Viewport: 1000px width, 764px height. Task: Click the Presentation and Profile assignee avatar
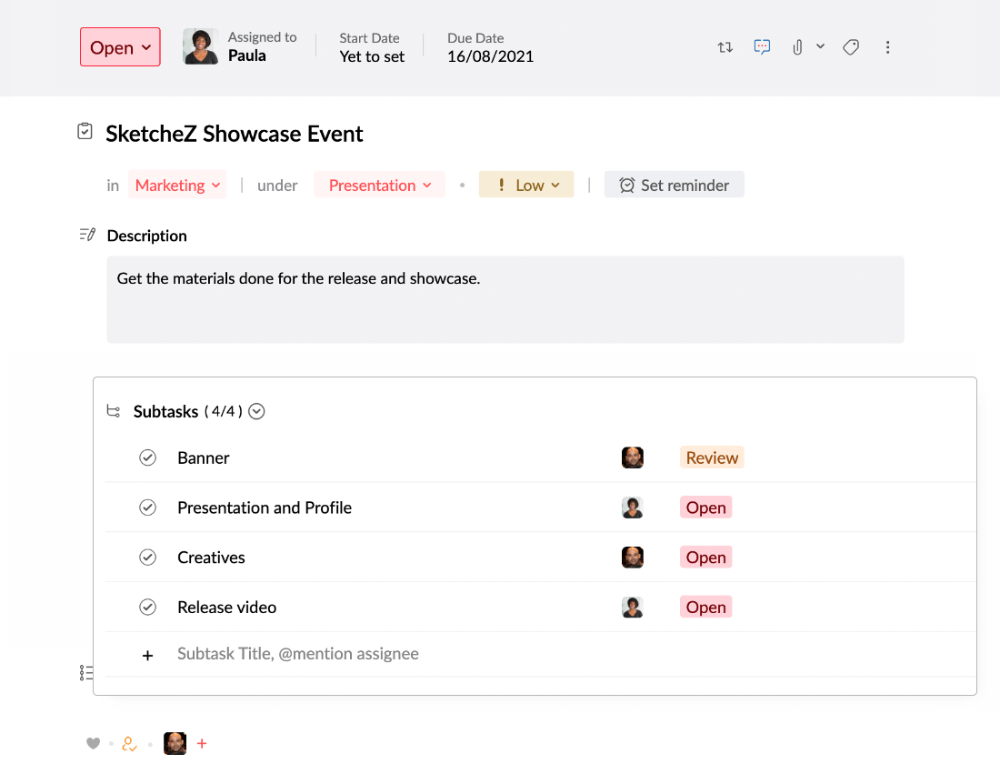coord(632,508)
